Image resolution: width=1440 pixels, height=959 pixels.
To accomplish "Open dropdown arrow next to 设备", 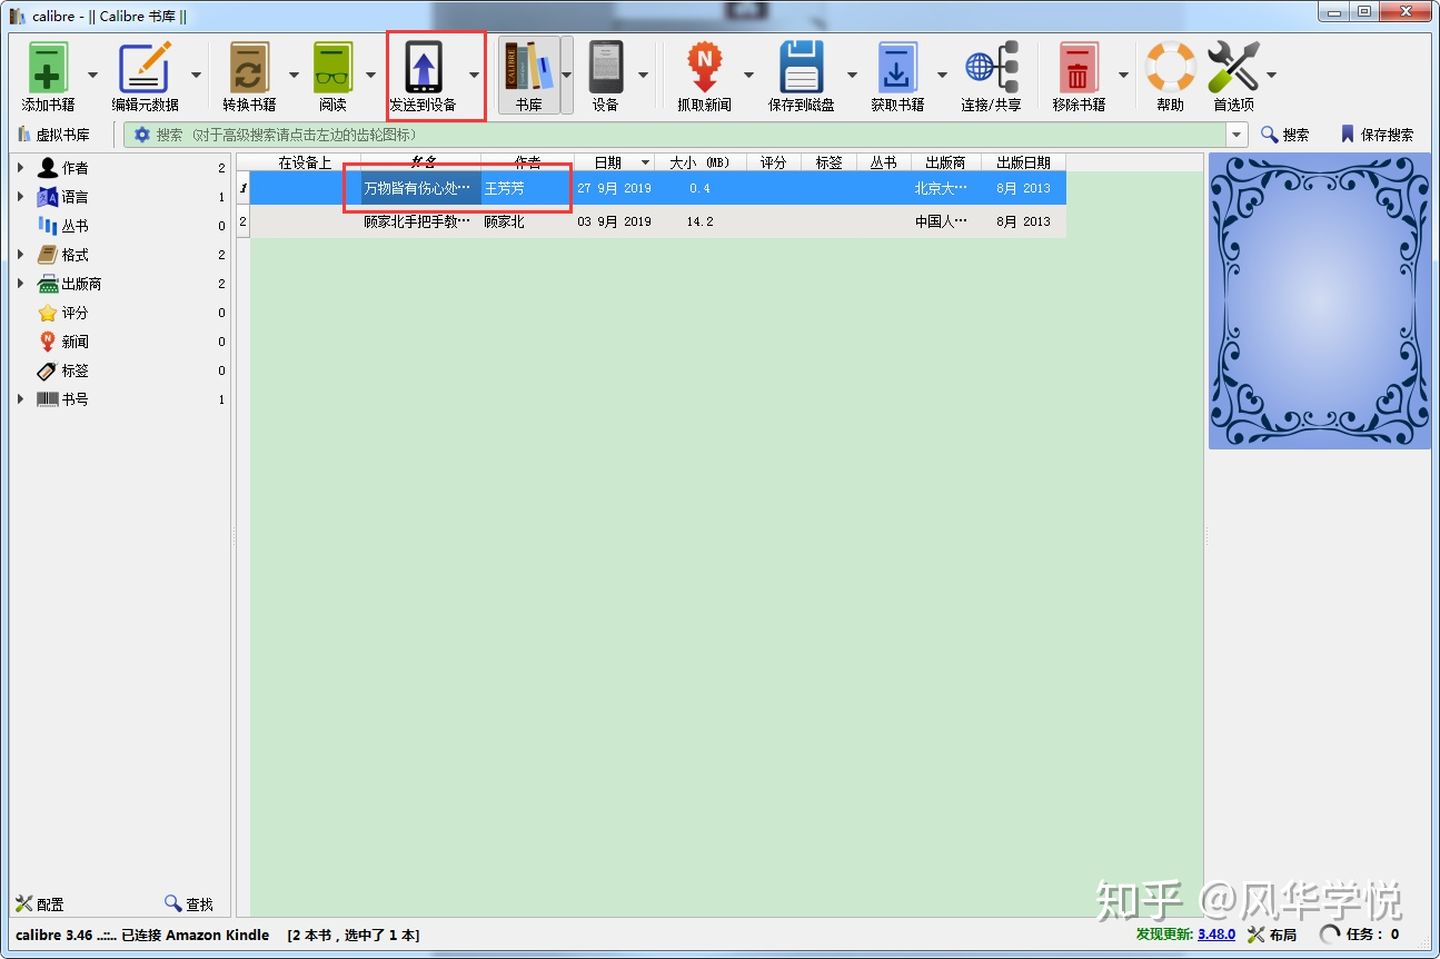I will [643, 75].
